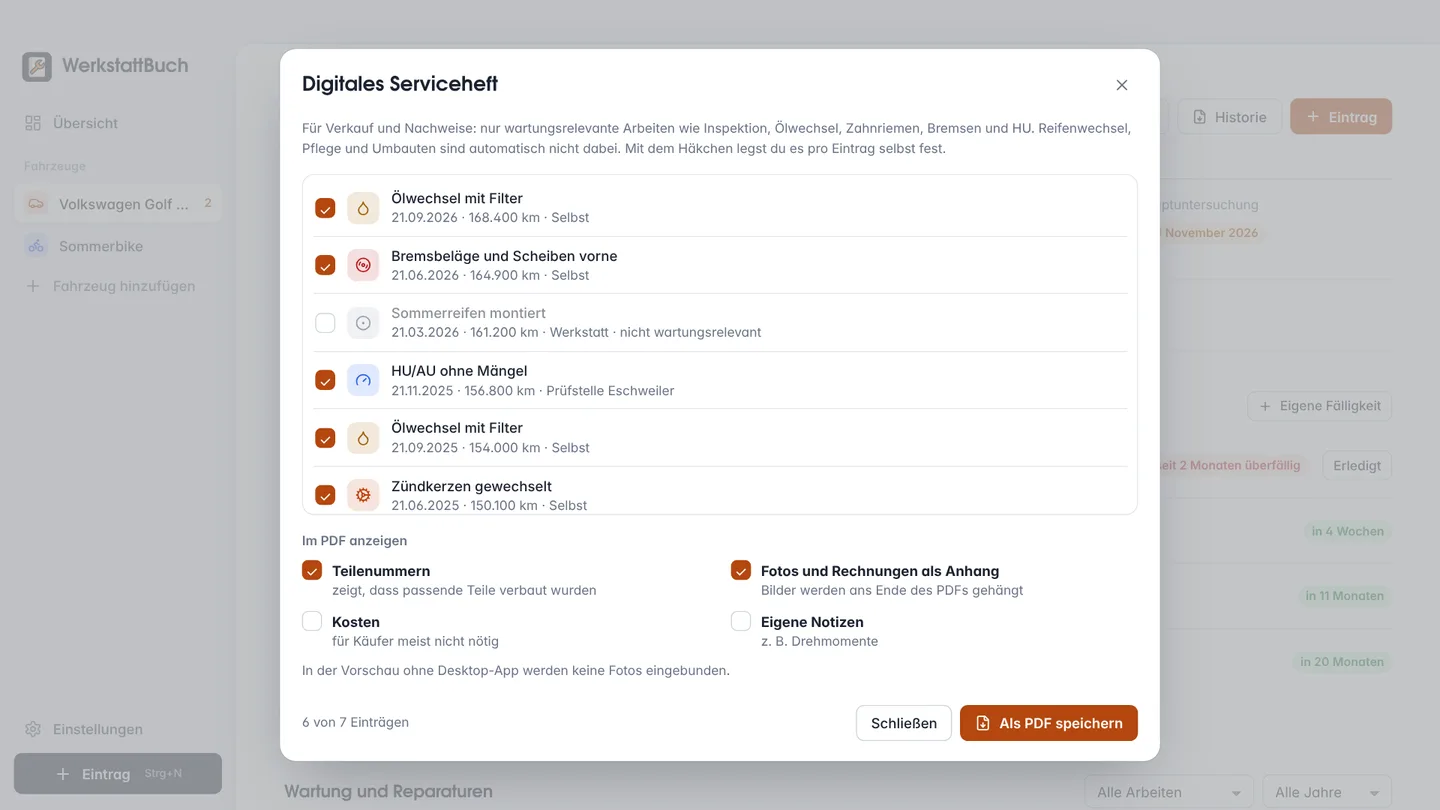Disable Fotos und Rechnungen als Anhang option
1440x810 pixels.
tap(741, 570)
